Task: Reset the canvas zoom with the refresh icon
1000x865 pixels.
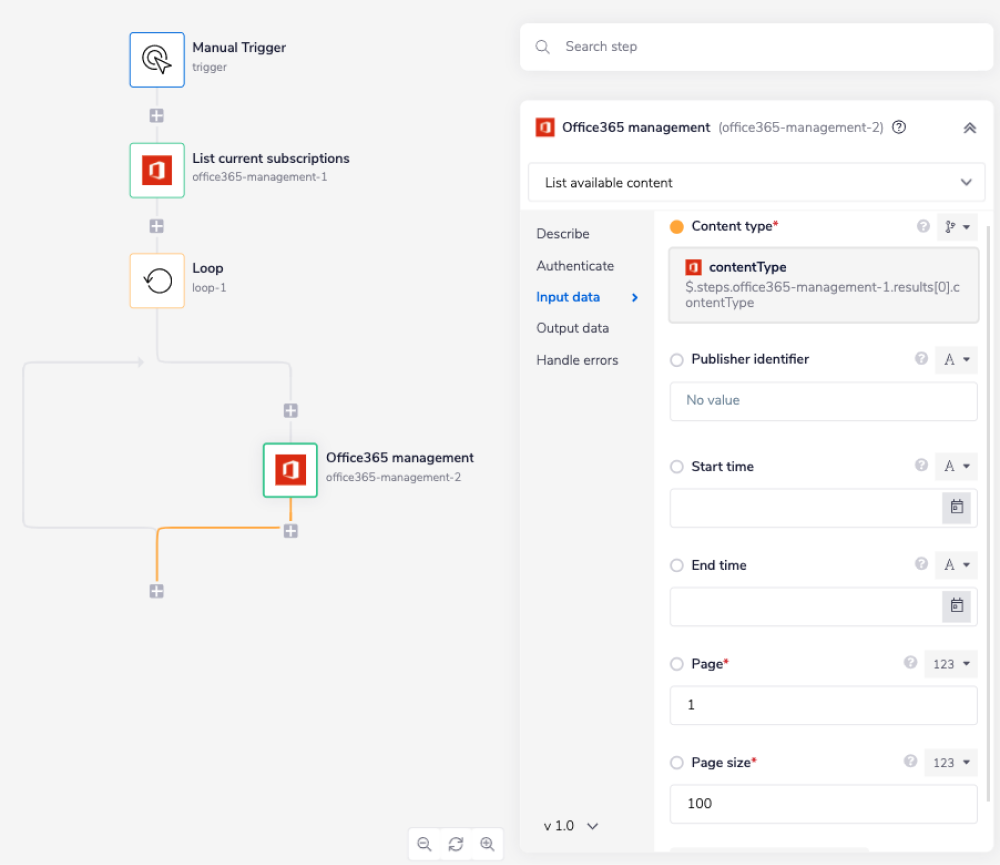Action: coord(456,843)
